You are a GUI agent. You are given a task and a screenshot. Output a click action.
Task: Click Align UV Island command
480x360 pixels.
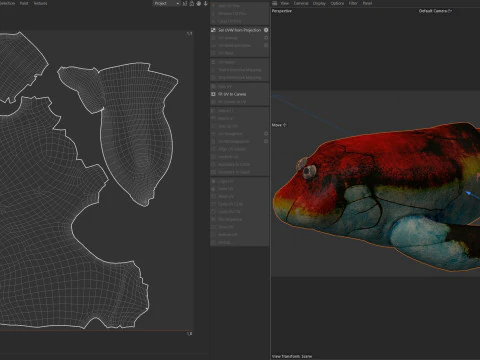point(229,149)
